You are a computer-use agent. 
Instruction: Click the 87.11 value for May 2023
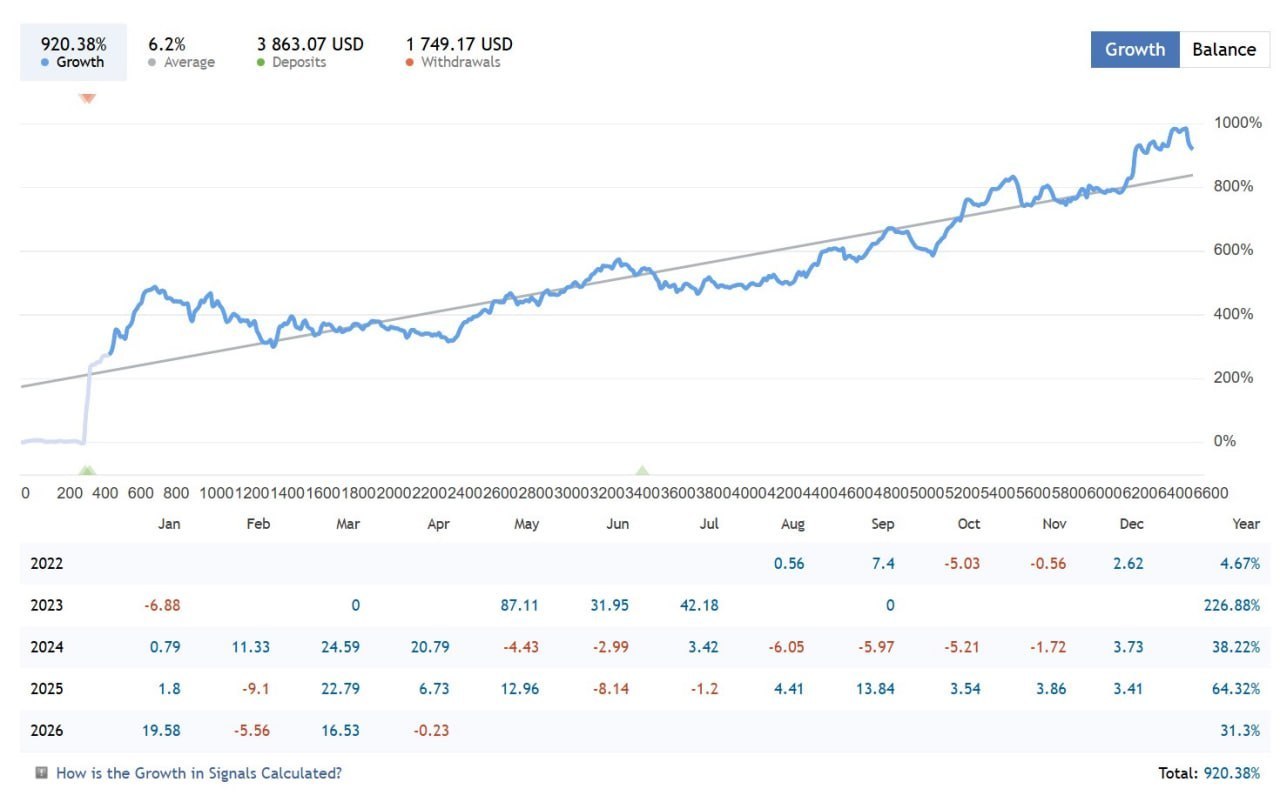519,605
